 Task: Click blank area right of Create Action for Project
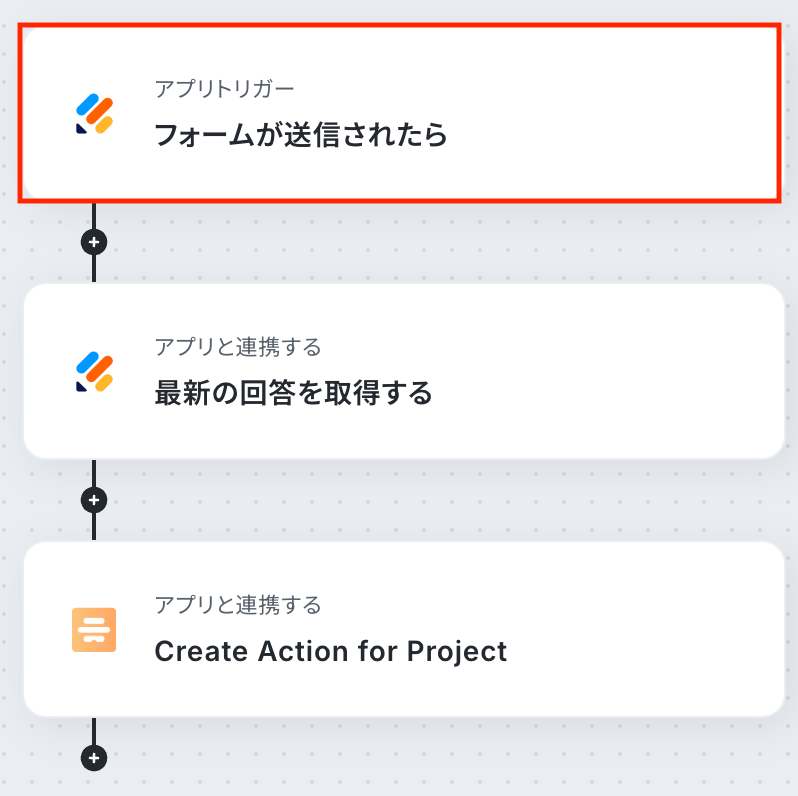650,652
